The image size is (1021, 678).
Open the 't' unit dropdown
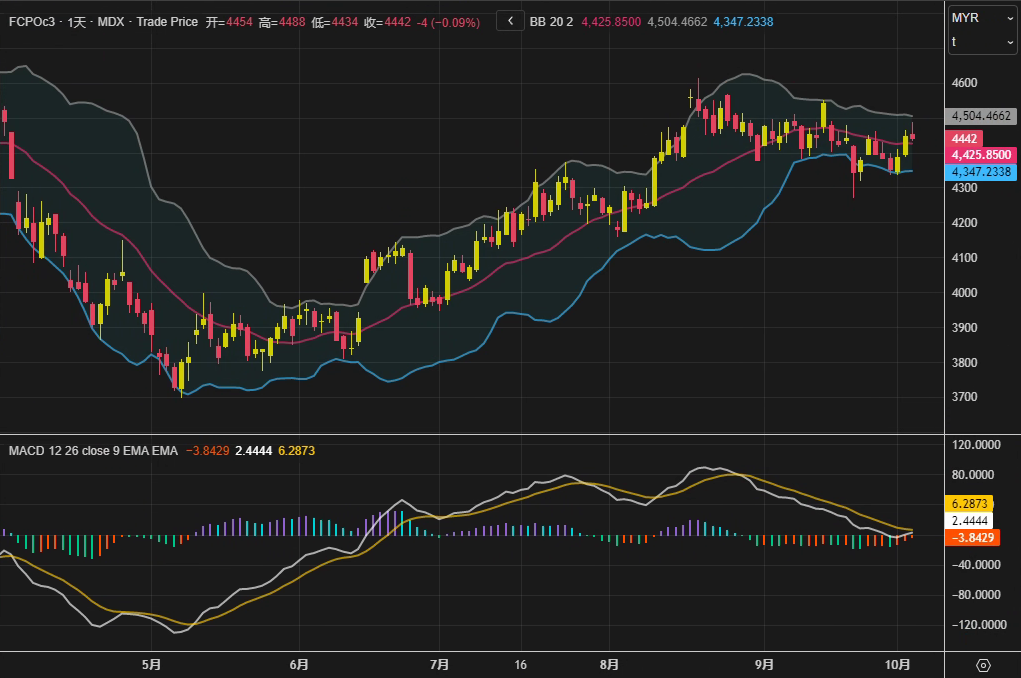point(982,41)
